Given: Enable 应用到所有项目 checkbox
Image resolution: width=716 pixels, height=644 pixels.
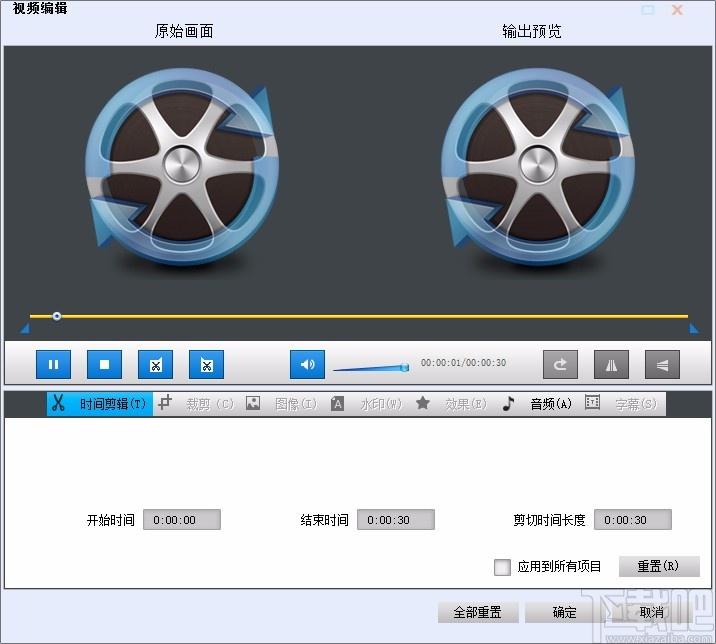Looking at the screenshot, I should tap(502, 567).
